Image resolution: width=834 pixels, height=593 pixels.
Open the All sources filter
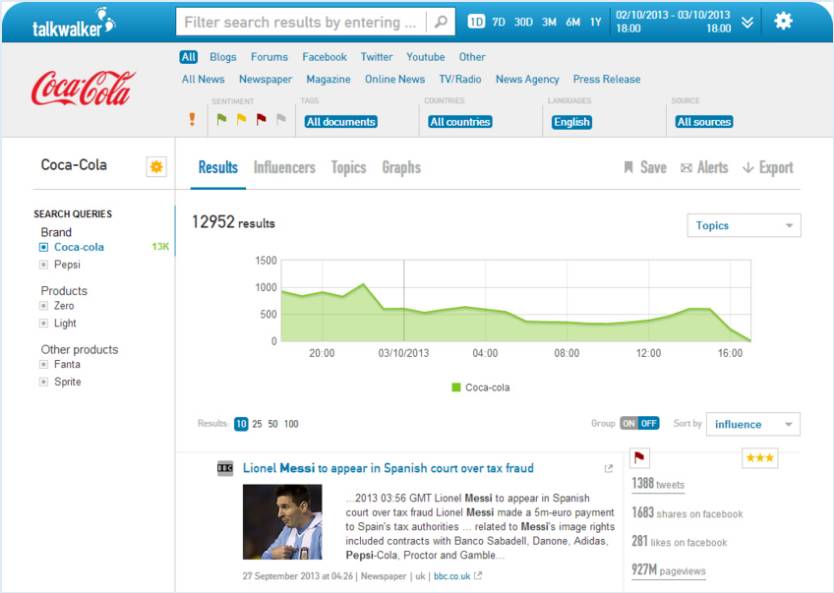click(x=704, y=122)
